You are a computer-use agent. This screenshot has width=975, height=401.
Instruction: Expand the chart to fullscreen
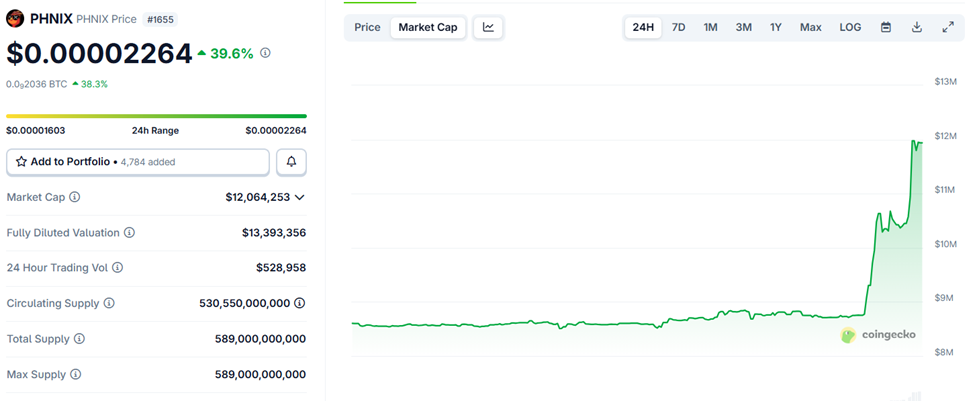click(948, 27)
